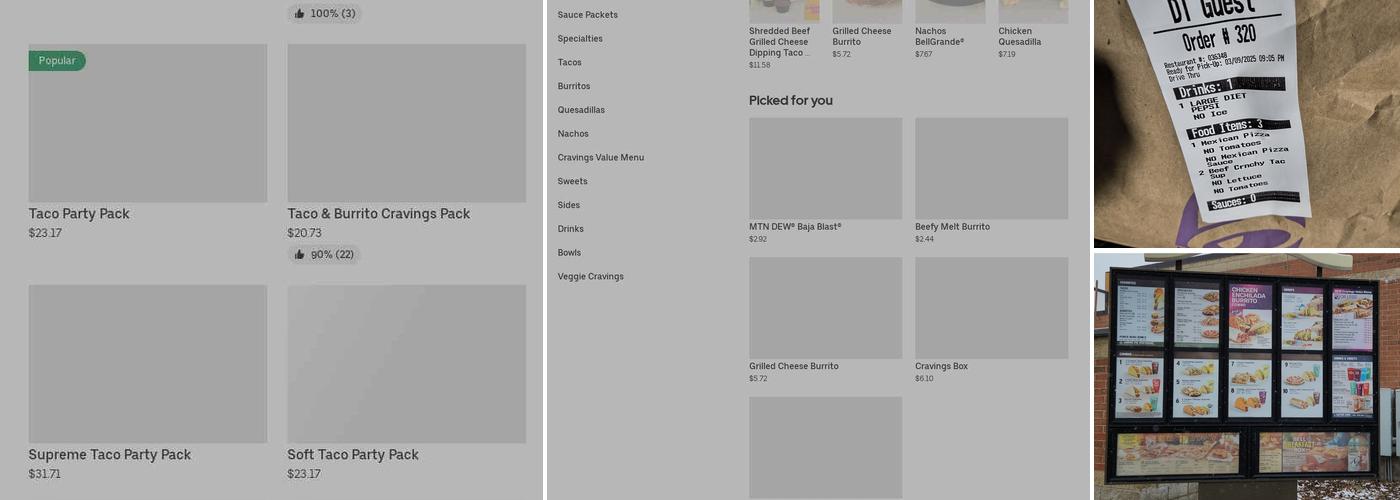
Task: Jump to the Tacos category
Action: click(x=569, y=62)
